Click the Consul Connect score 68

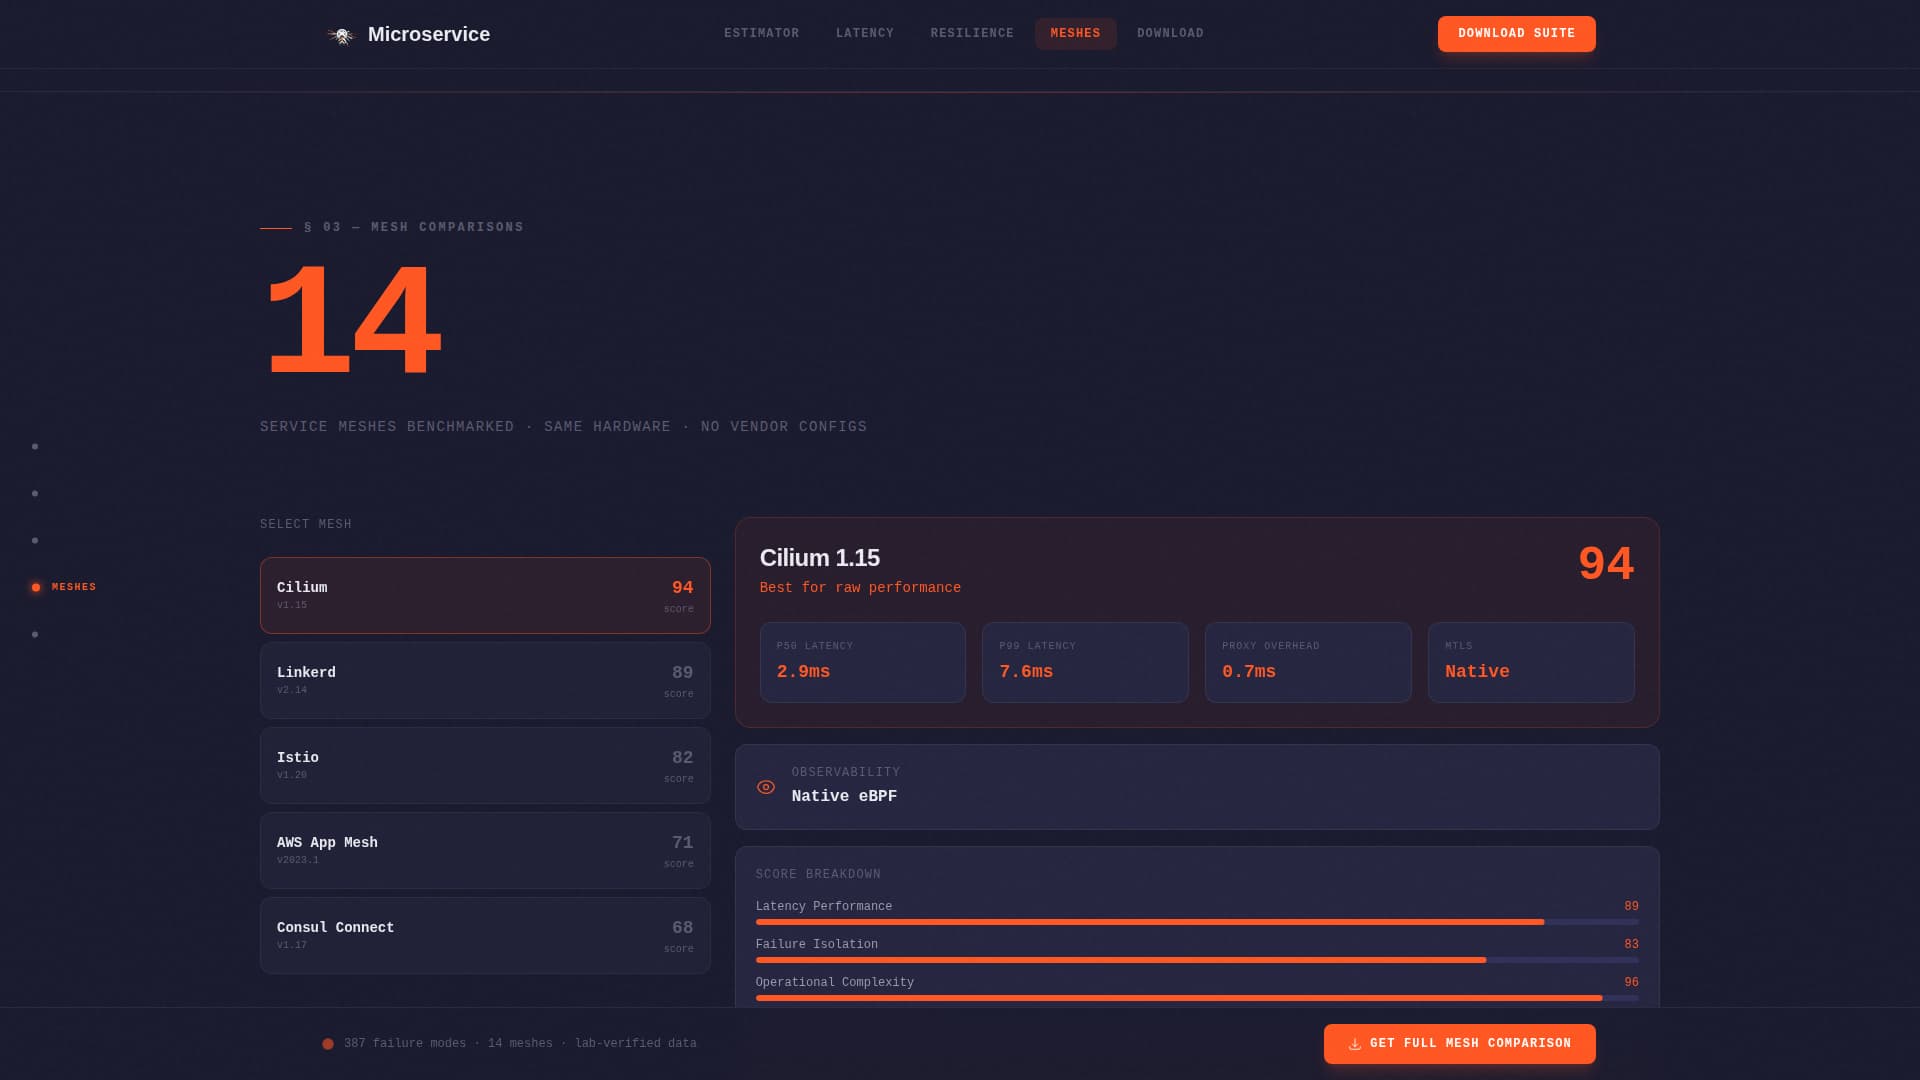pos(682,928)
